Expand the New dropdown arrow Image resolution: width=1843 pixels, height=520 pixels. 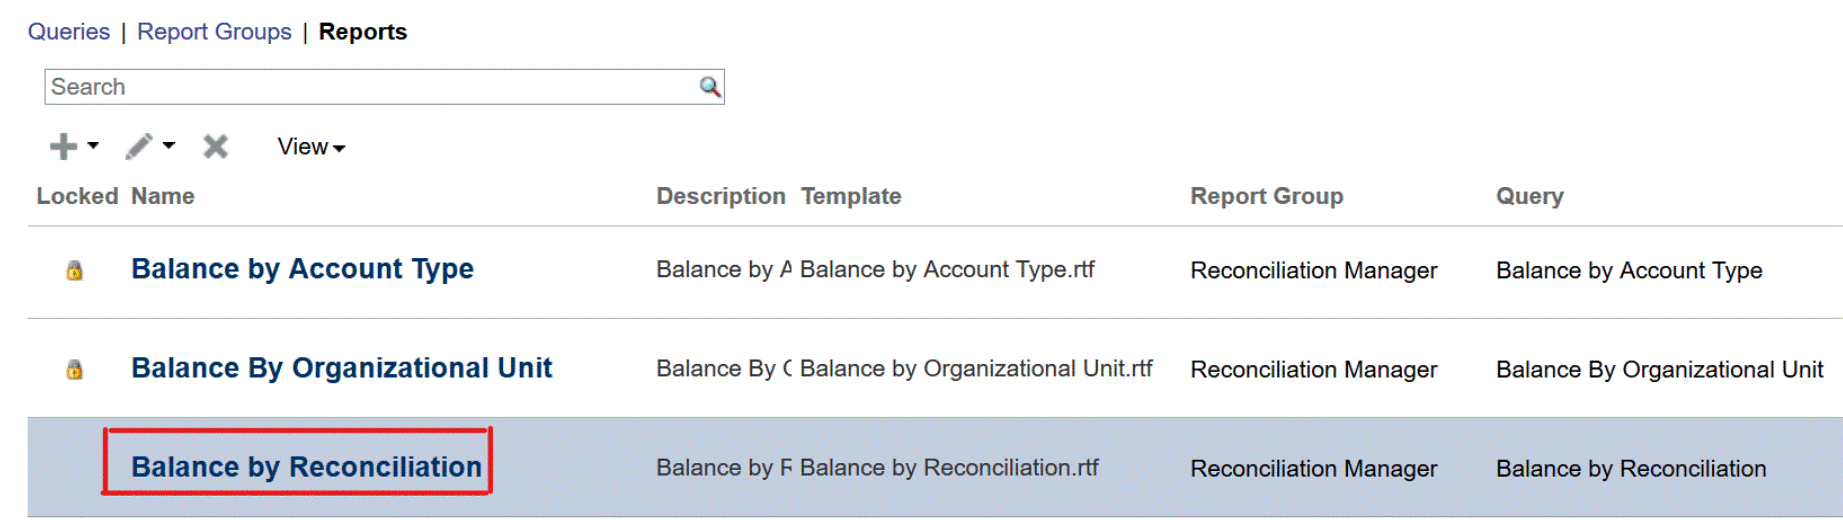coord(93,146)
